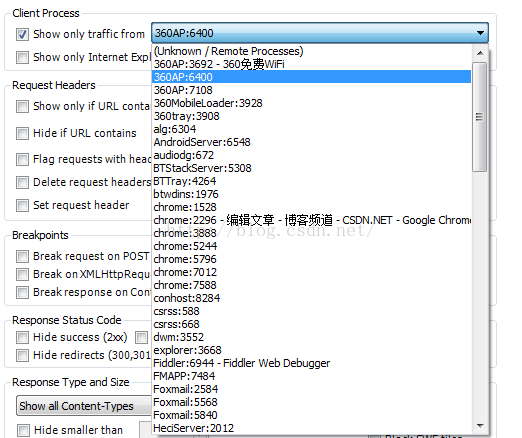Select 'conhost:8284' process
The image size is (522, 438).
(312, 298)
